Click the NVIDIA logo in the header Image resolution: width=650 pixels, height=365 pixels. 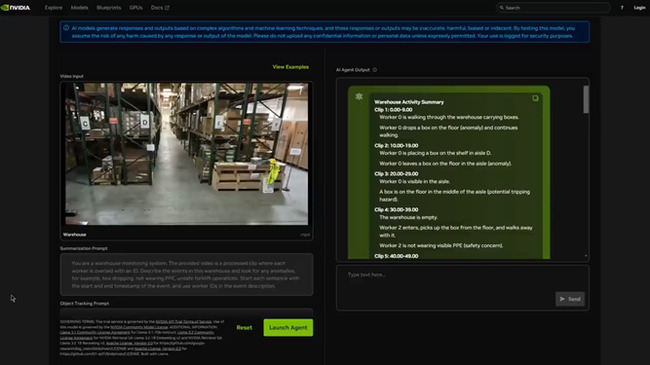coord(16,7)
